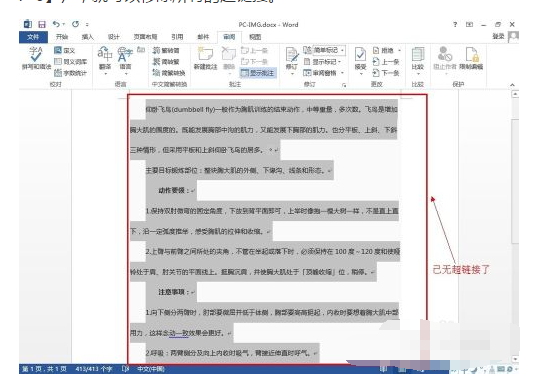Open the Thesaurus (同义词库) tool
The image size is (554, 386).
click(x=70, y=62)
